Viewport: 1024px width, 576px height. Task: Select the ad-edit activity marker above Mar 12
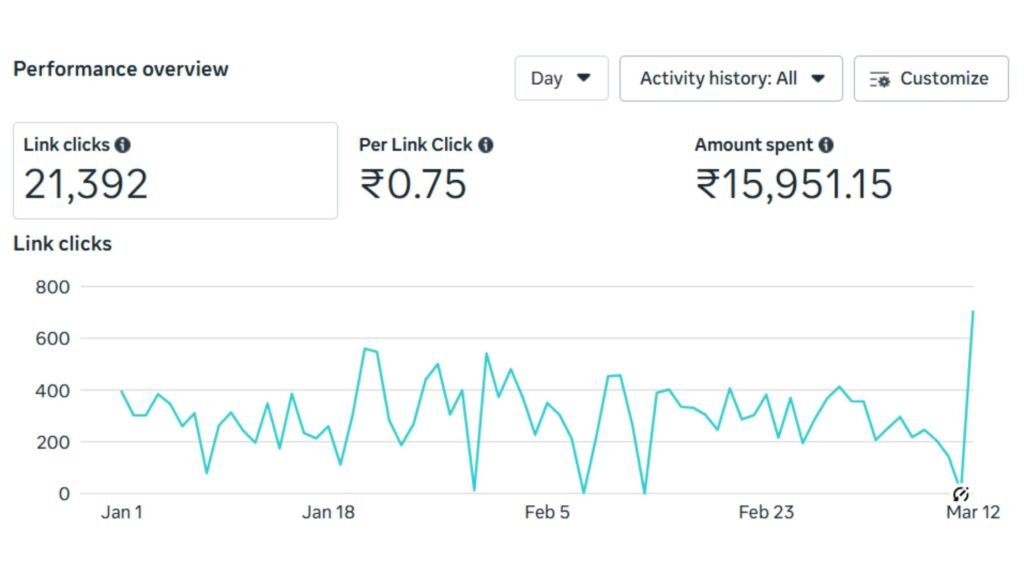(x=962, y=494)
